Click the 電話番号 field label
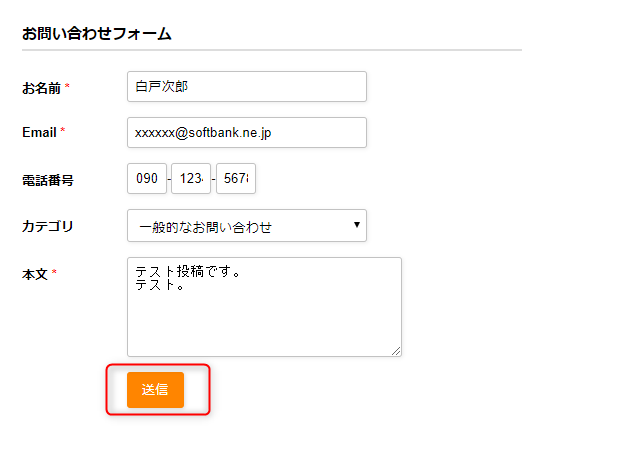This screenshot has width=627, height=451. [47, 180]
